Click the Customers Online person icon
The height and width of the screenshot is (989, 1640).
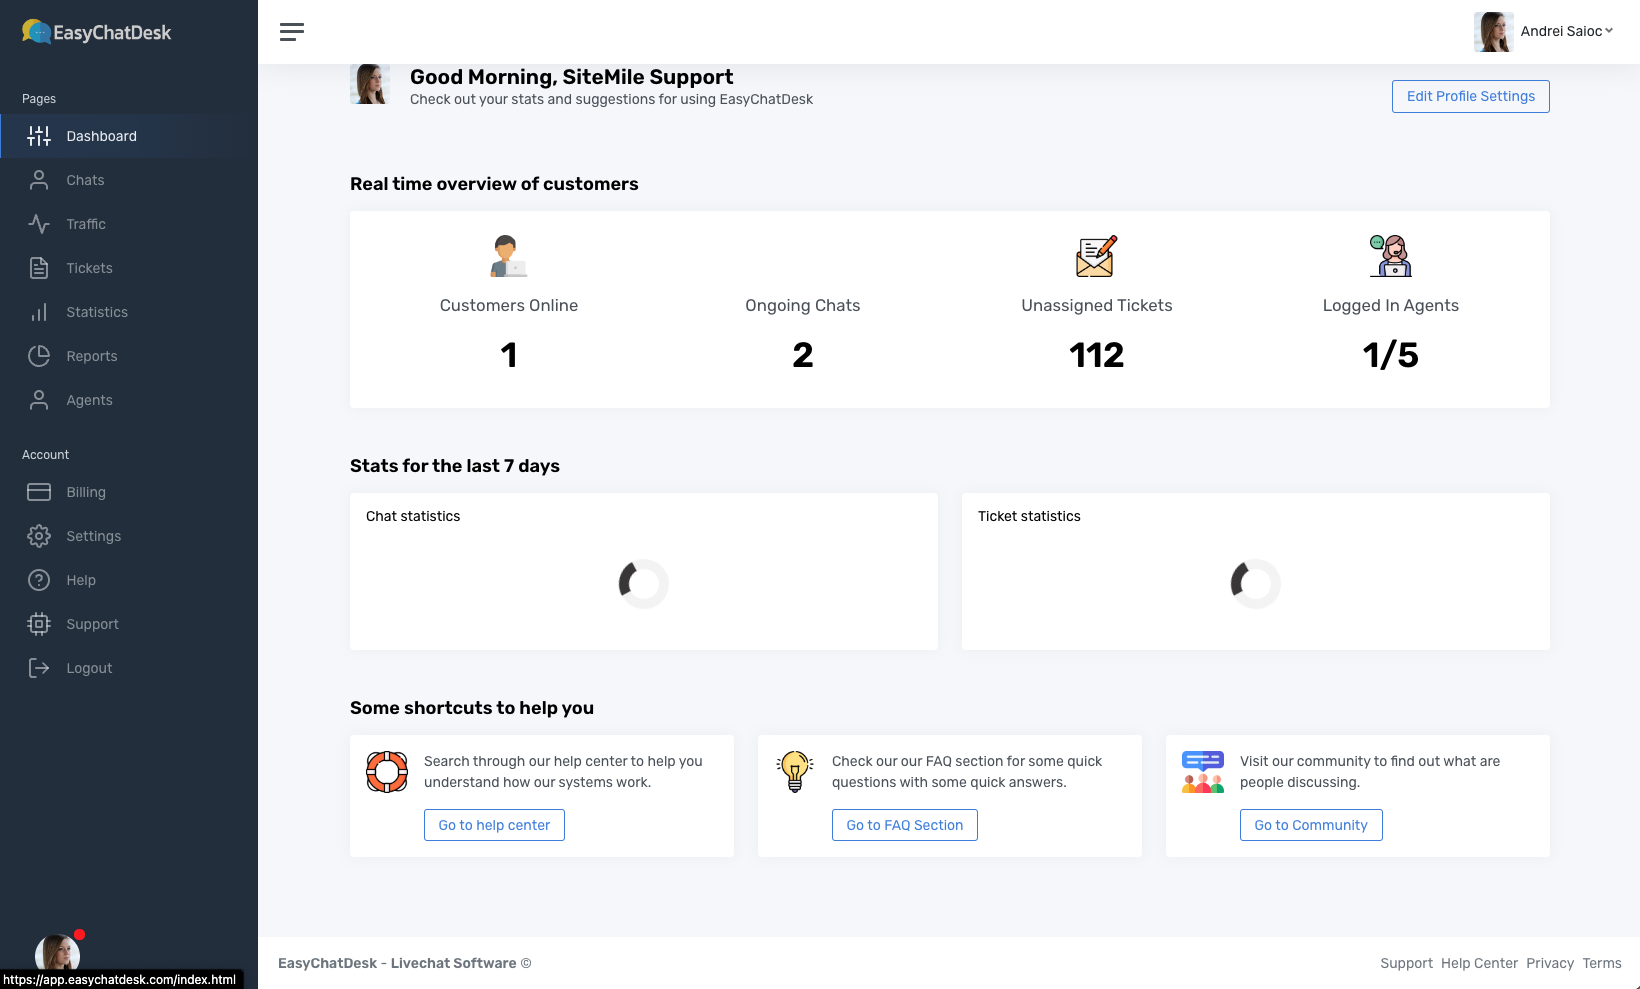(508, 256)
